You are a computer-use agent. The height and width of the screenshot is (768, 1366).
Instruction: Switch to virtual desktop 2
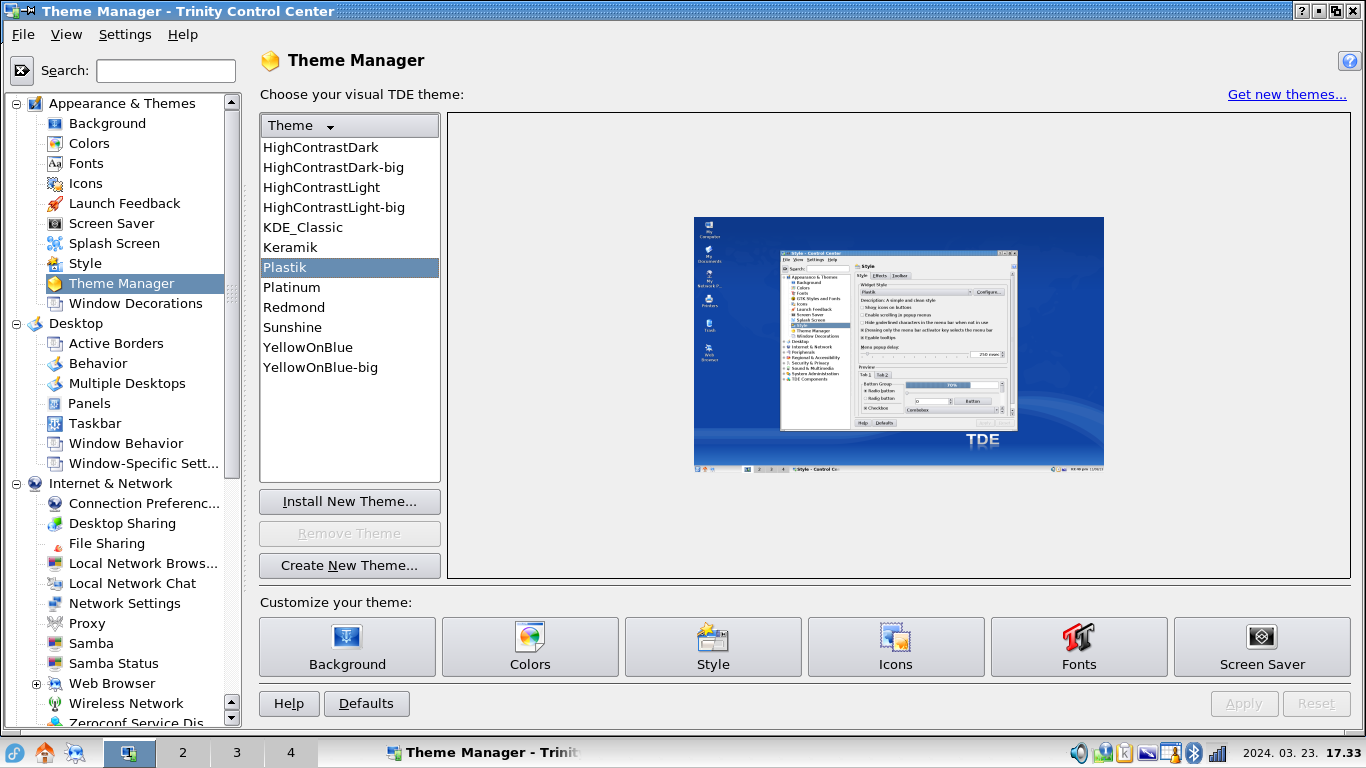[x=183, y=753]
